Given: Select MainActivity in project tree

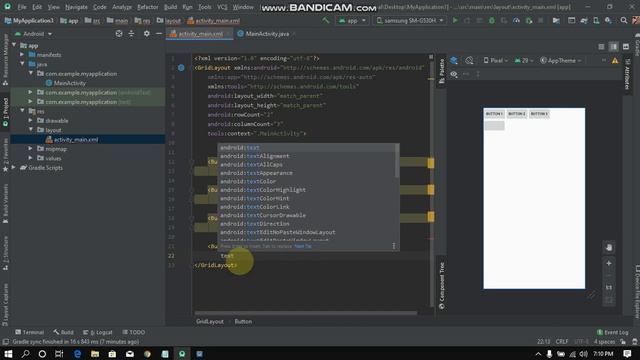Looking at the screenshot, I should pyautogui.click(x=70, y=83).
